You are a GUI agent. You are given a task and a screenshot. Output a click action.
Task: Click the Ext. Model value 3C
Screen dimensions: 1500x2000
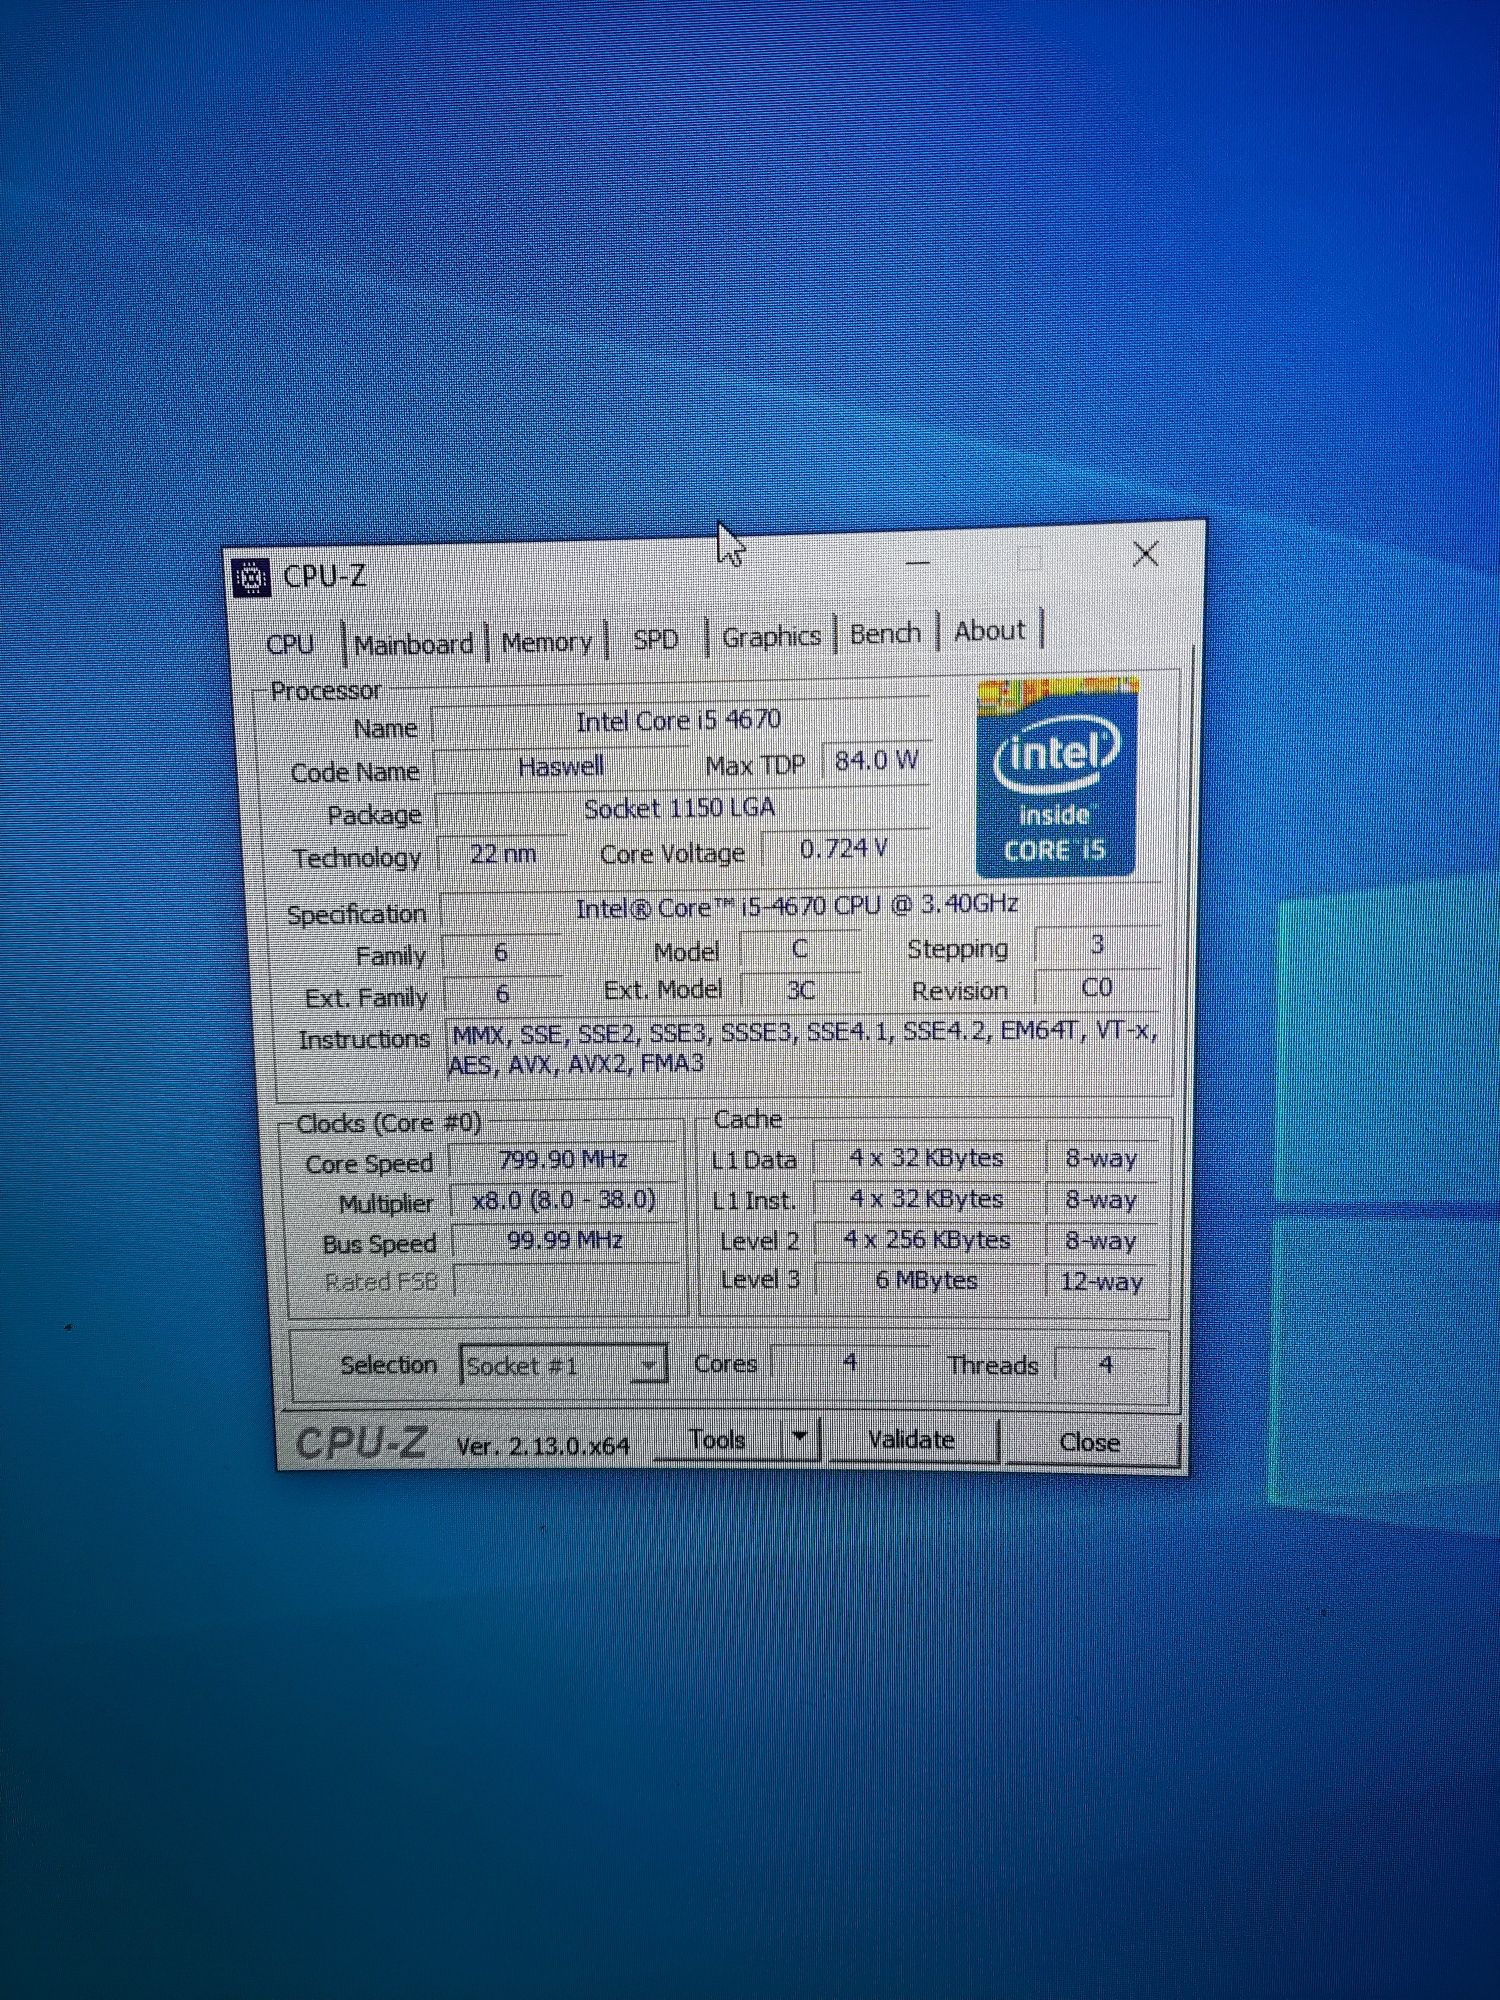[x=800, y=990]
